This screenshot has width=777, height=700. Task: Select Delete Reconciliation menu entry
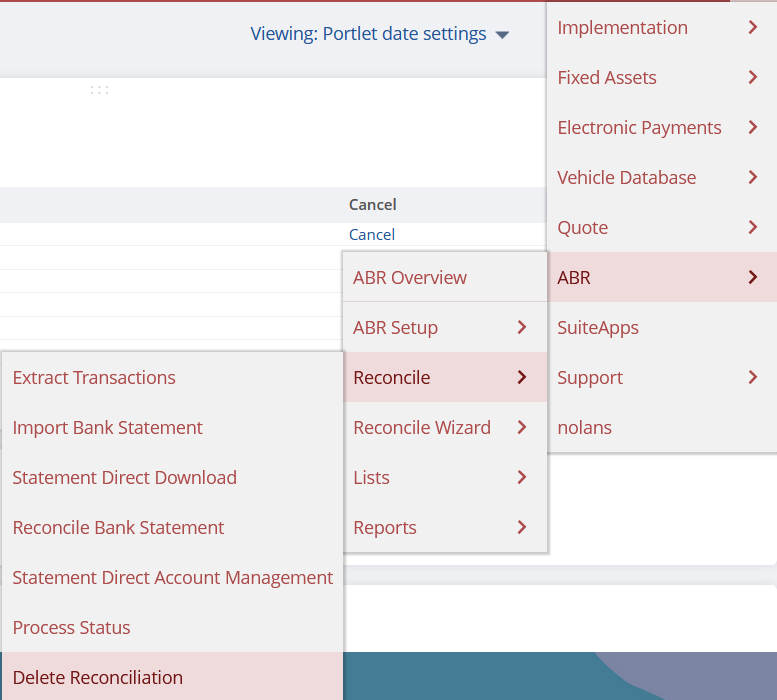tap(98, 677)
